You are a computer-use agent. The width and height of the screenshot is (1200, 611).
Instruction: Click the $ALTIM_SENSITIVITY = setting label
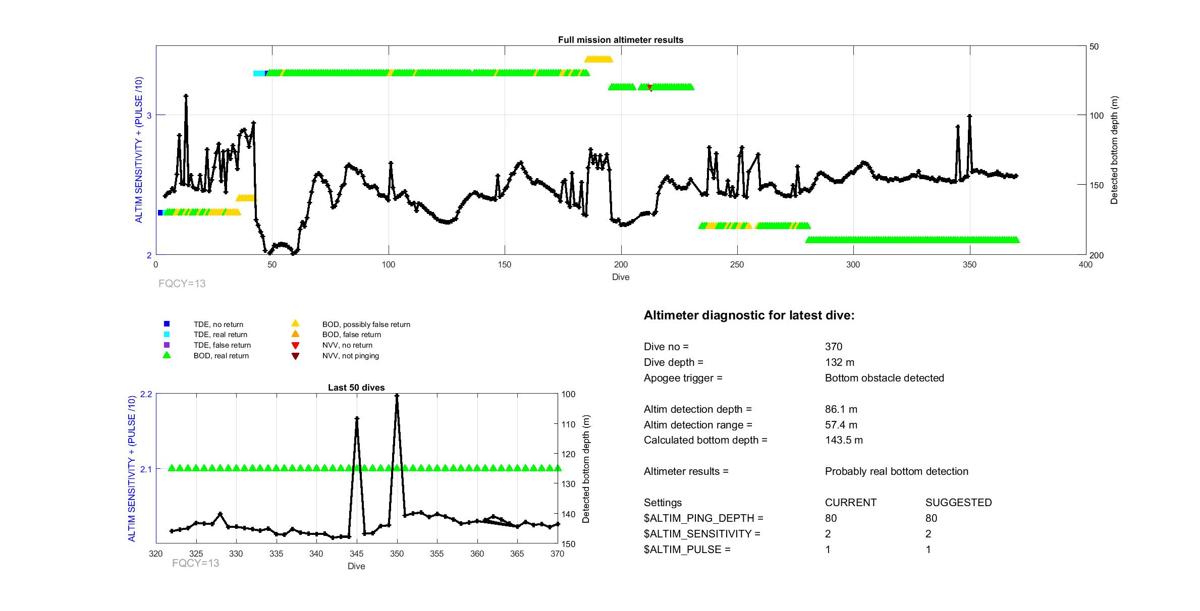pos(703,534)
